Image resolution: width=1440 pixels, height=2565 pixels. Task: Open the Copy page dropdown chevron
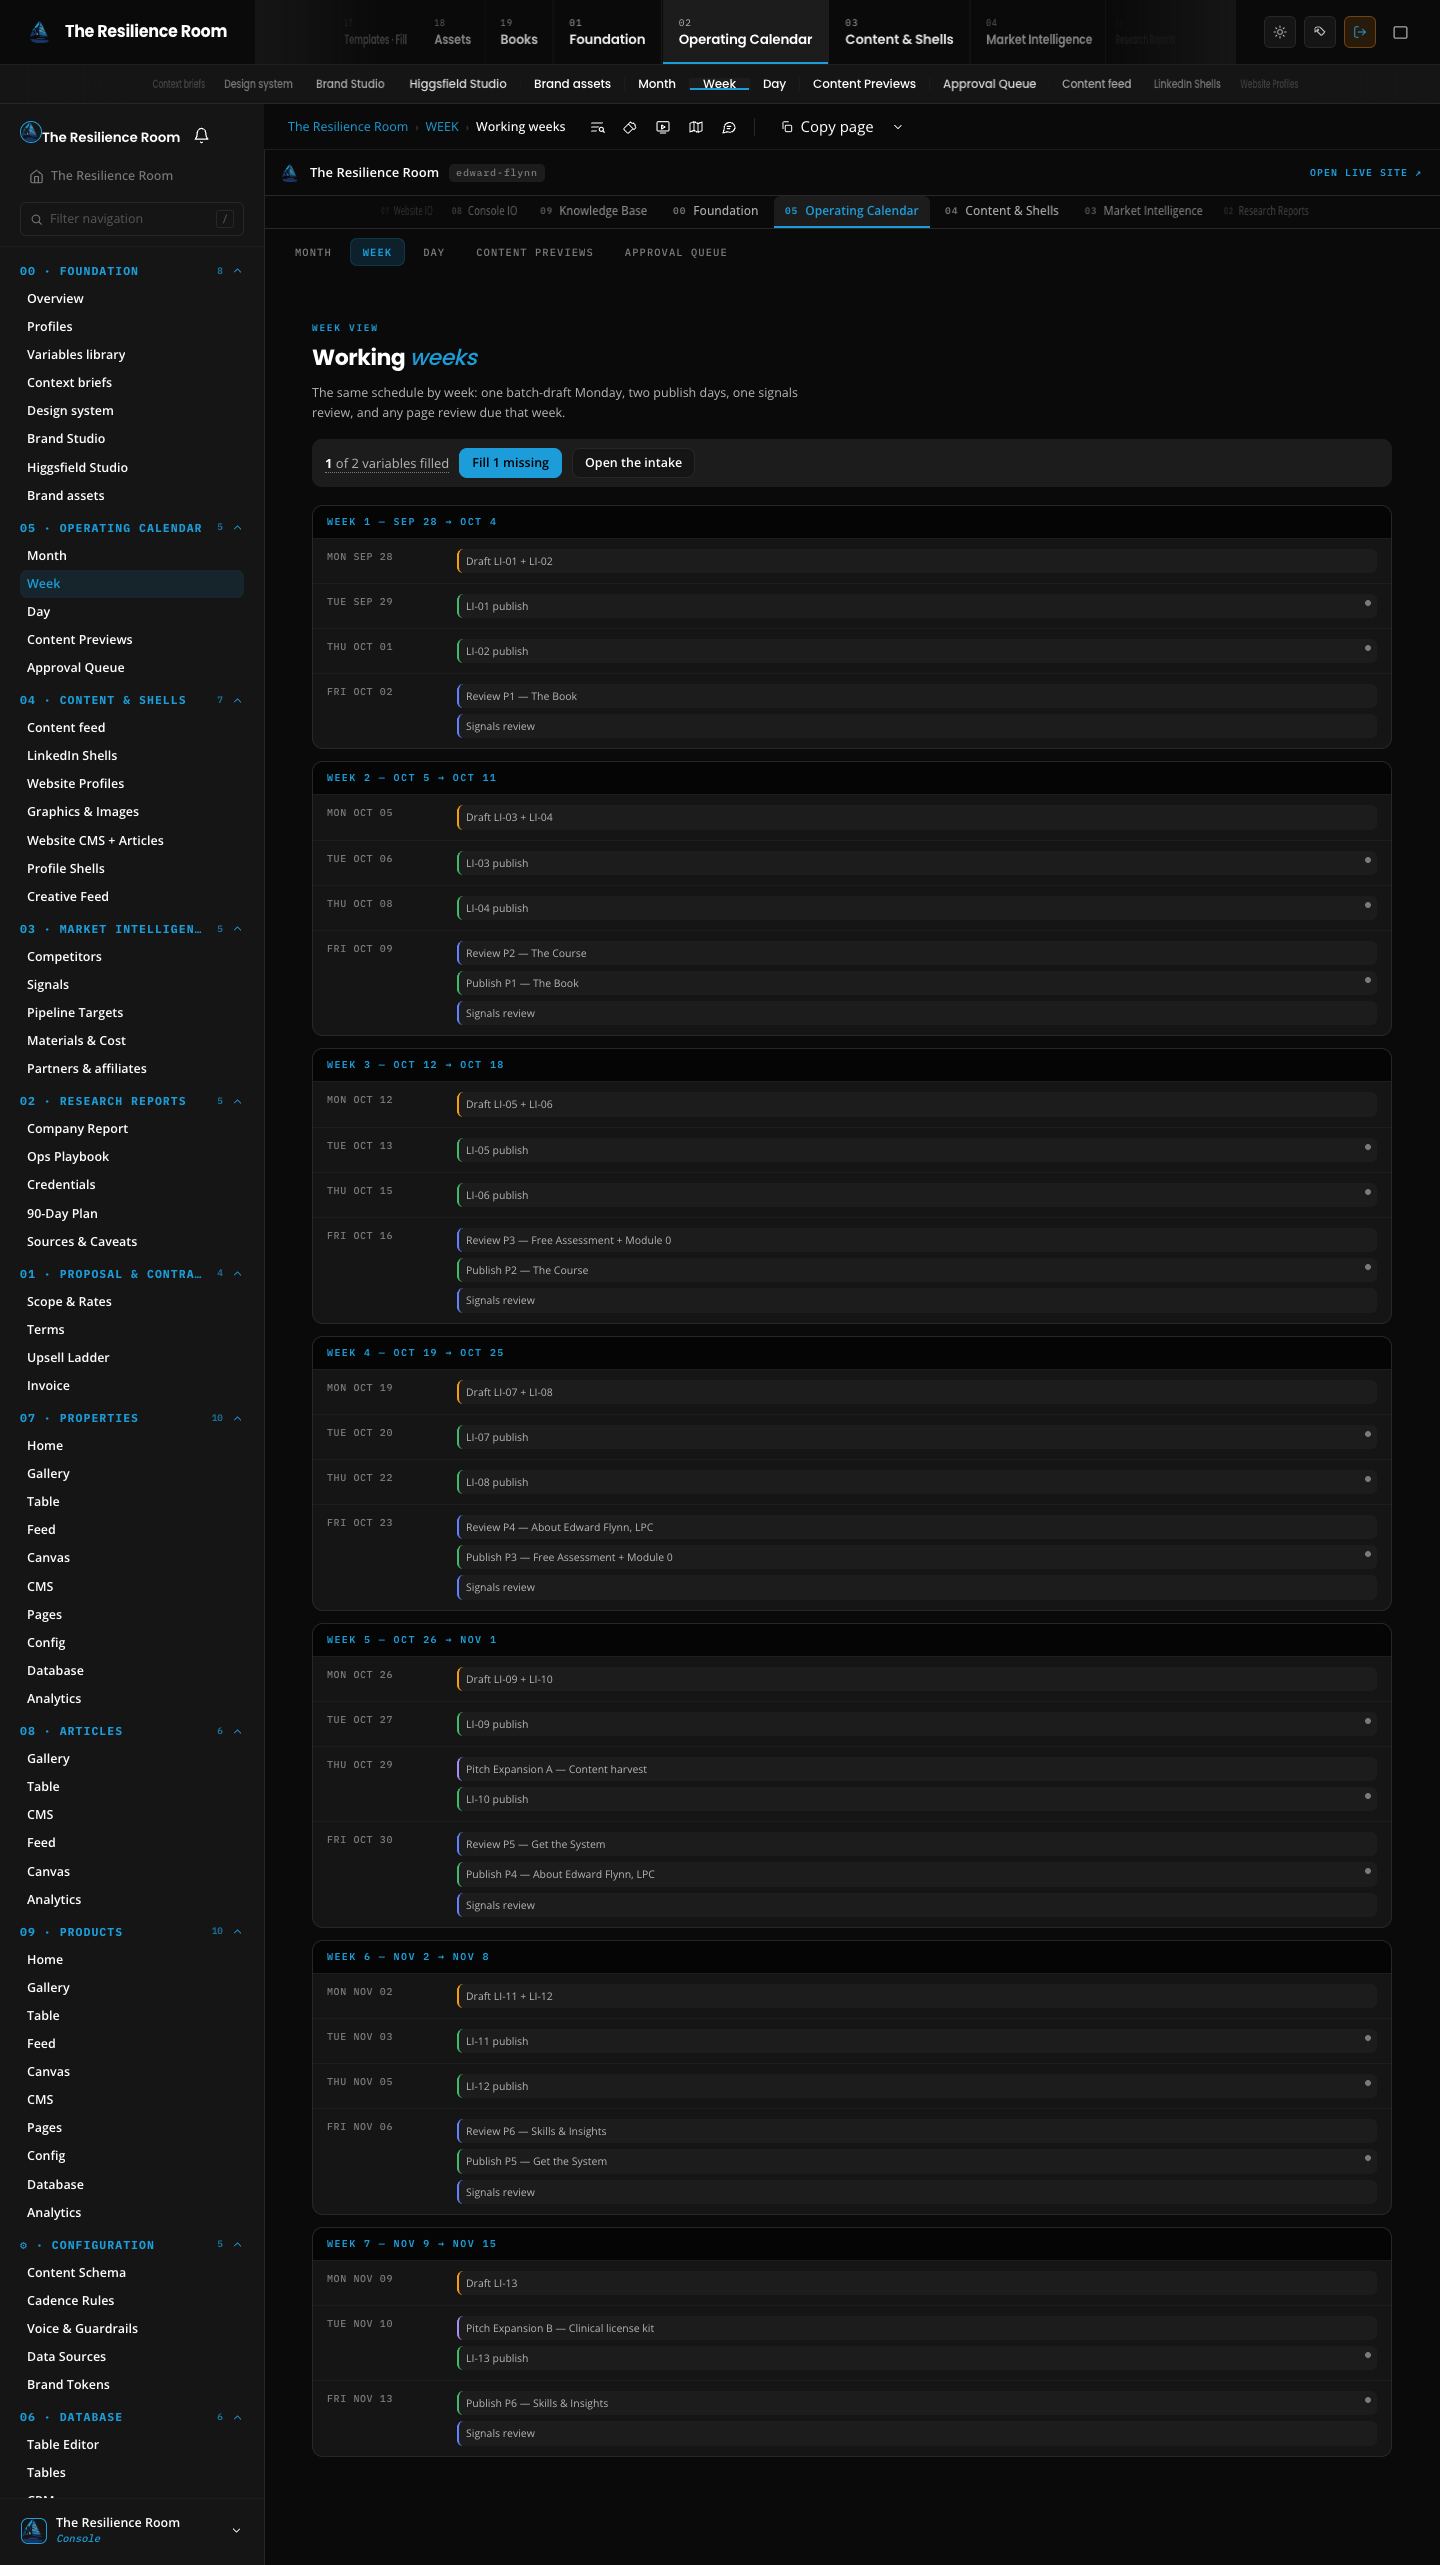click(x=897, y=127)
